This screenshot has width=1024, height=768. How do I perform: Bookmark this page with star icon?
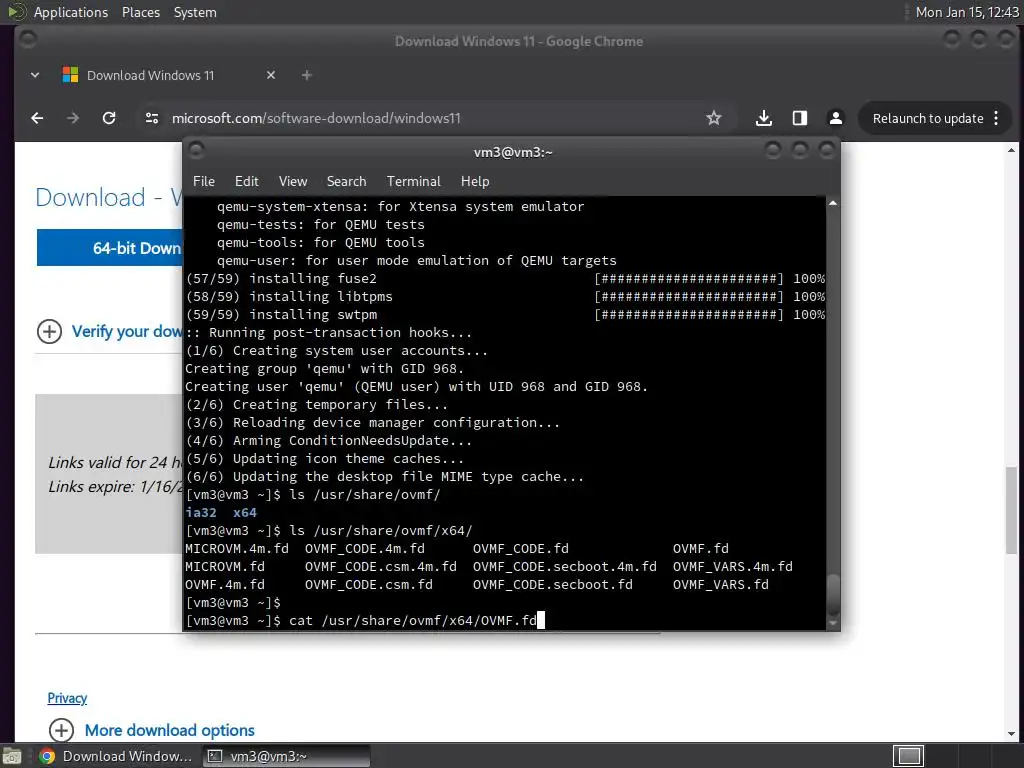pos(714,118)
